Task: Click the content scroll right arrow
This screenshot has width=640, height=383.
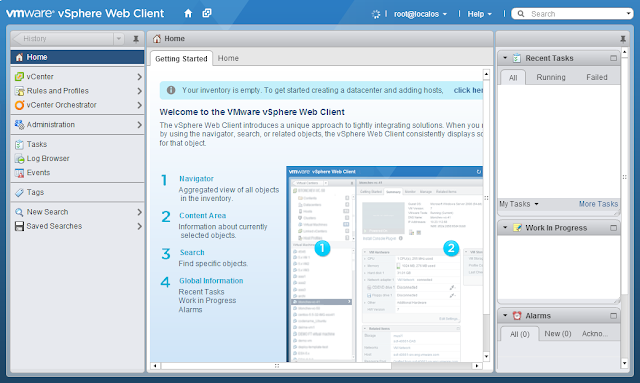Action: [x=477, y=366]
